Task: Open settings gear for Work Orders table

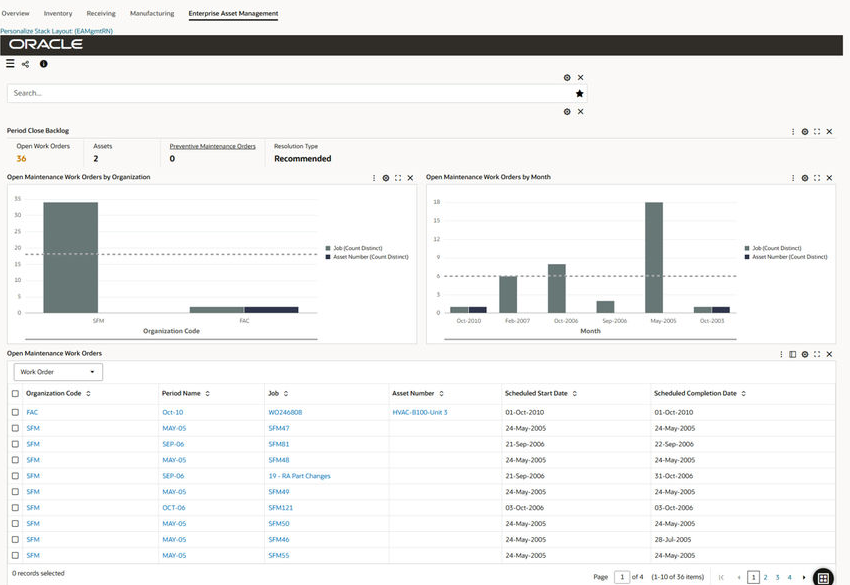Action: pyautogui.click(x=805, y=354)
